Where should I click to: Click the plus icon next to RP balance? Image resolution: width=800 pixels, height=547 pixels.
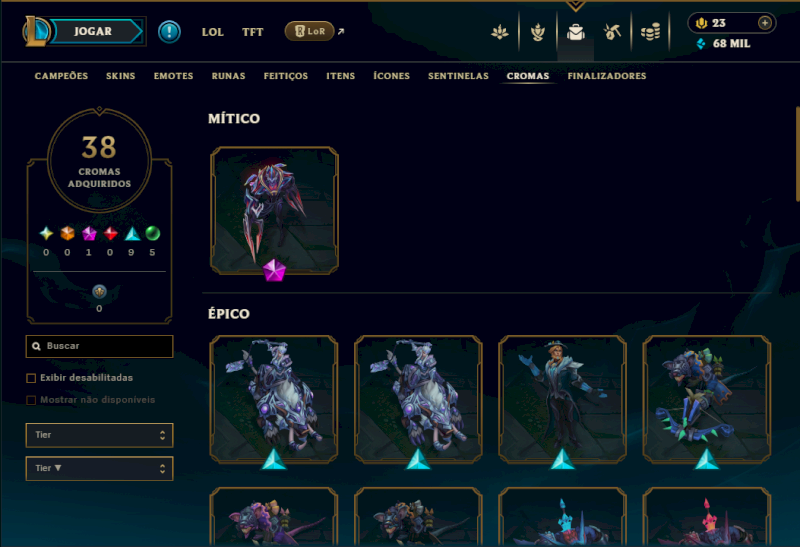(x=764, y=23)
